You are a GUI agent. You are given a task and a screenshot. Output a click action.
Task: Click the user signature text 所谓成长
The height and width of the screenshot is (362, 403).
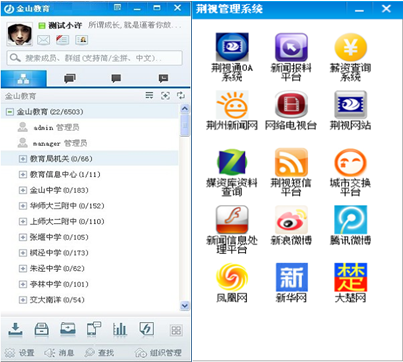click(x=135, y=25)
